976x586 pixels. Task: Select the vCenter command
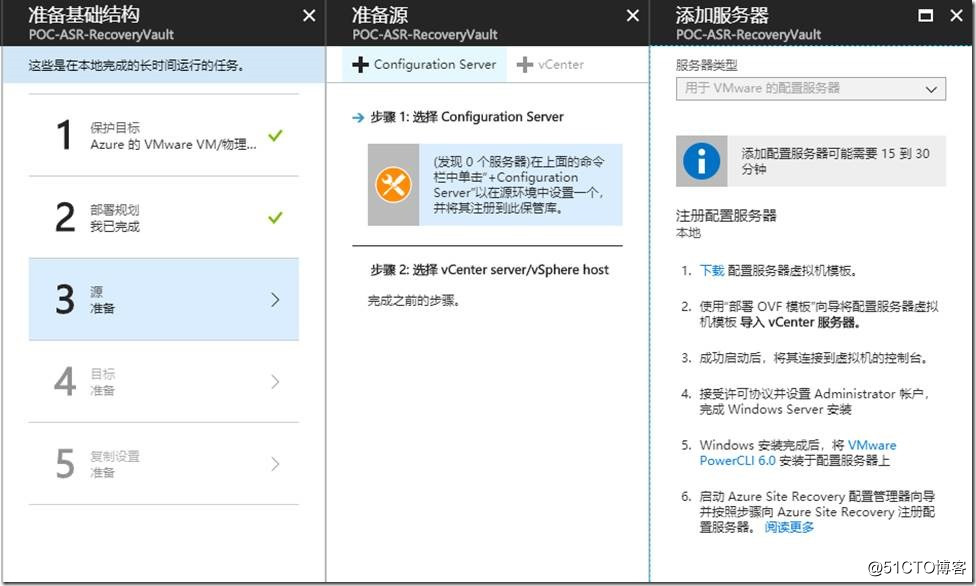(550, 65)
